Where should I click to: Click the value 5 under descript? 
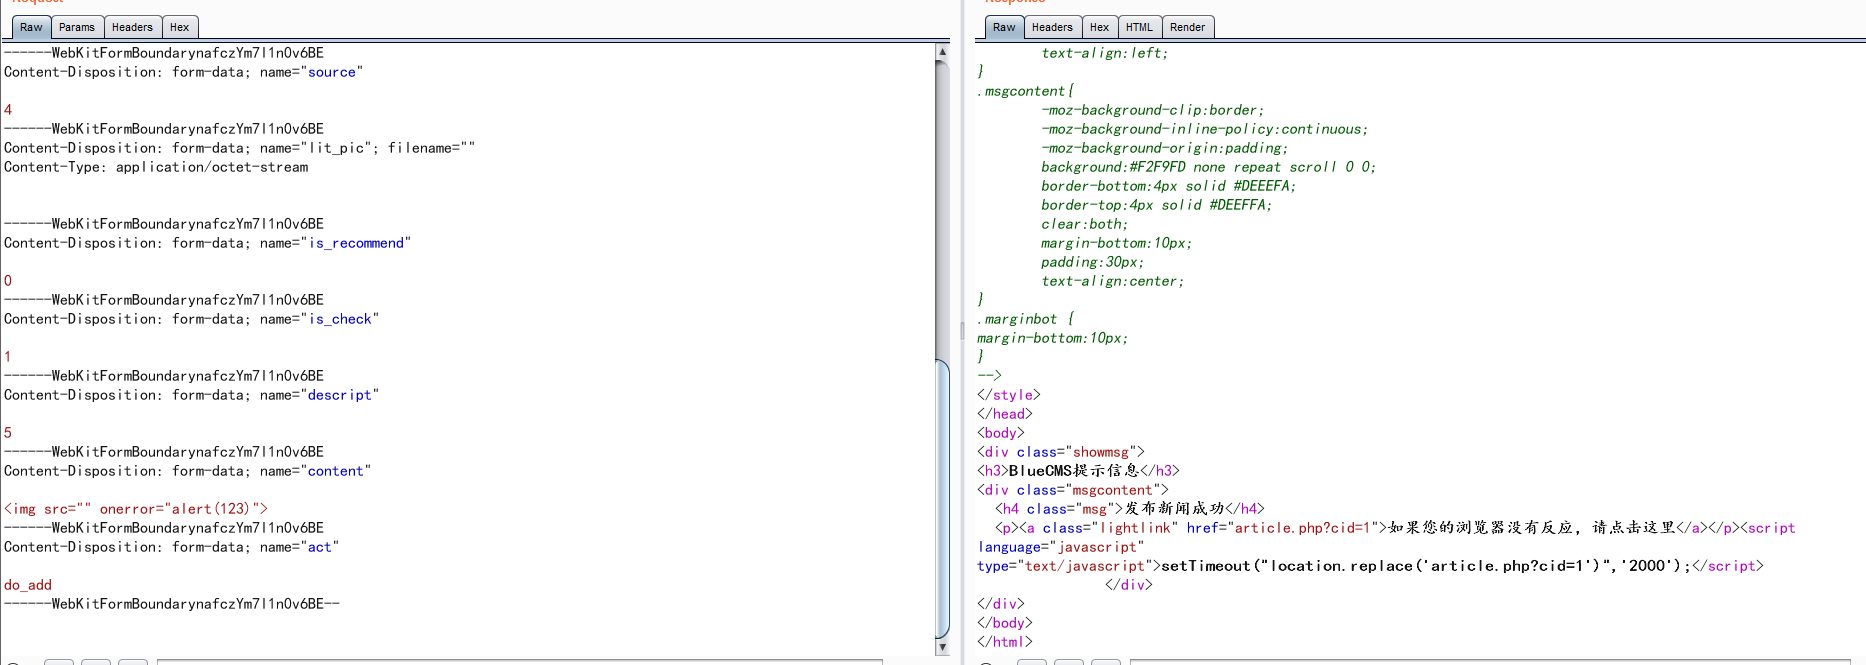pyautogui.click(x=8, y=433)
